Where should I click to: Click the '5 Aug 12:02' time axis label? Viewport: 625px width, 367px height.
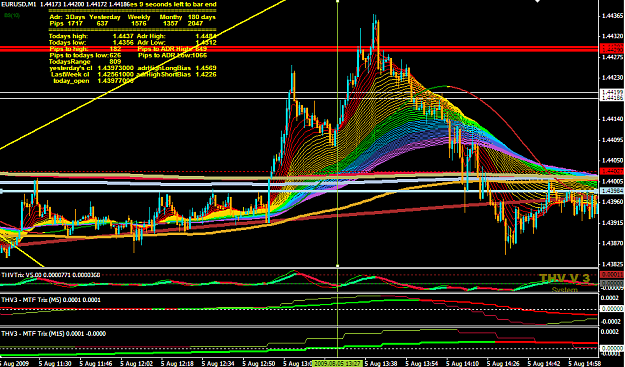tap(137, 363)
